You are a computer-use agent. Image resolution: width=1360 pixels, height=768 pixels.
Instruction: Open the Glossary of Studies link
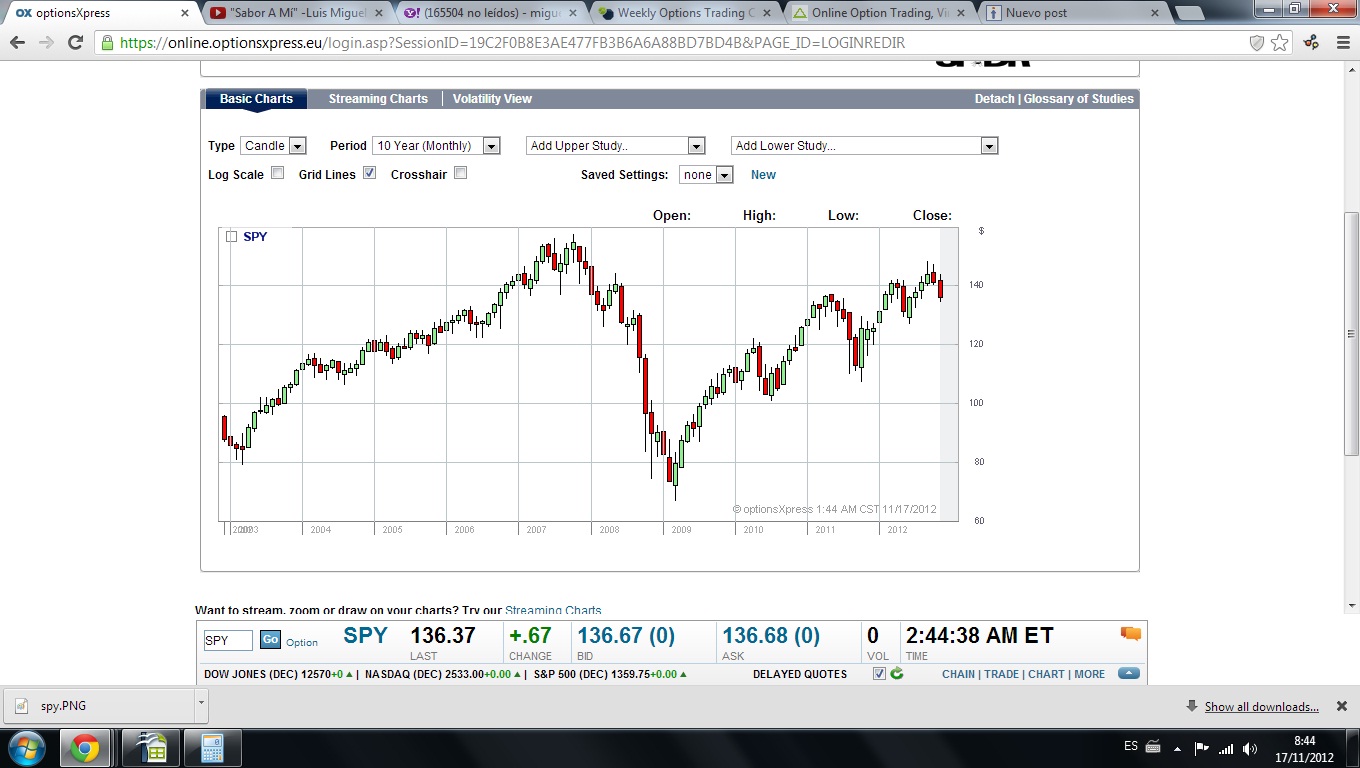pos(1079,99)
